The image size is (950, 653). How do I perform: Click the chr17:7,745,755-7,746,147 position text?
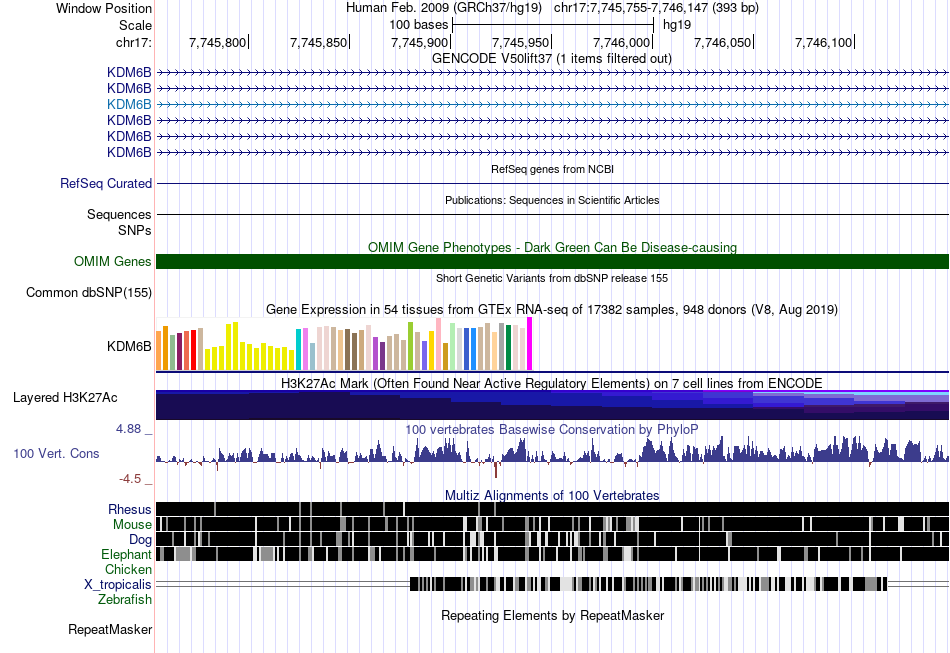[656, 8]
